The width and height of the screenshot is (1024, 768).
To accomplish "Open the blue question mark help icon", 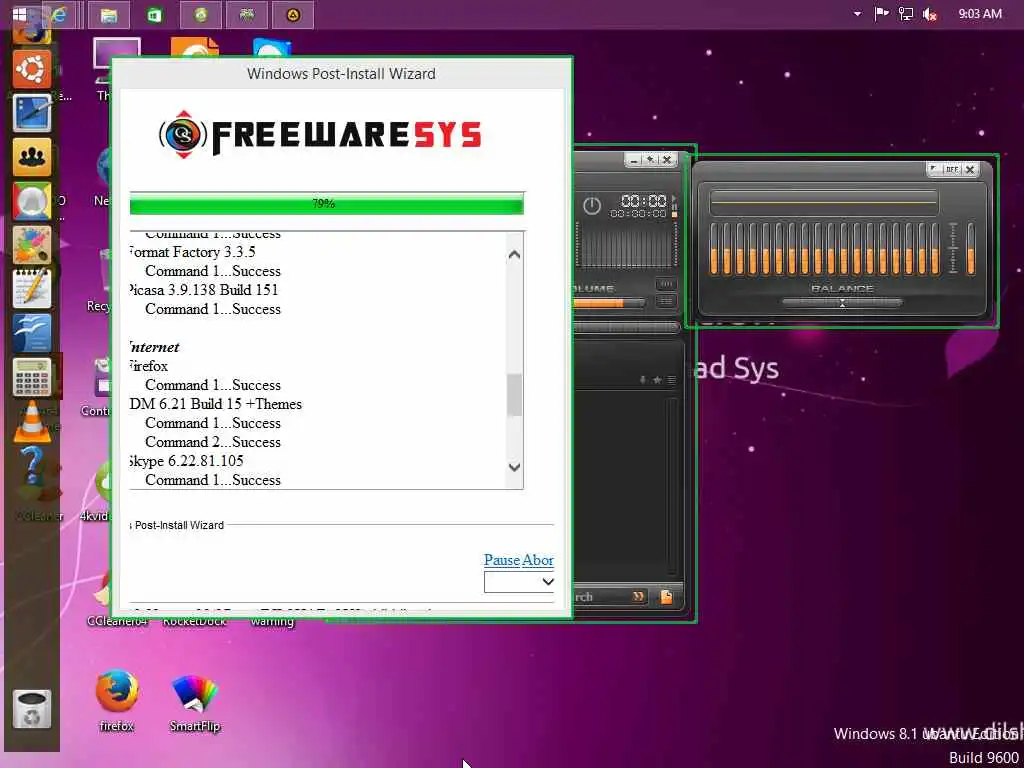I will [31, 466].
